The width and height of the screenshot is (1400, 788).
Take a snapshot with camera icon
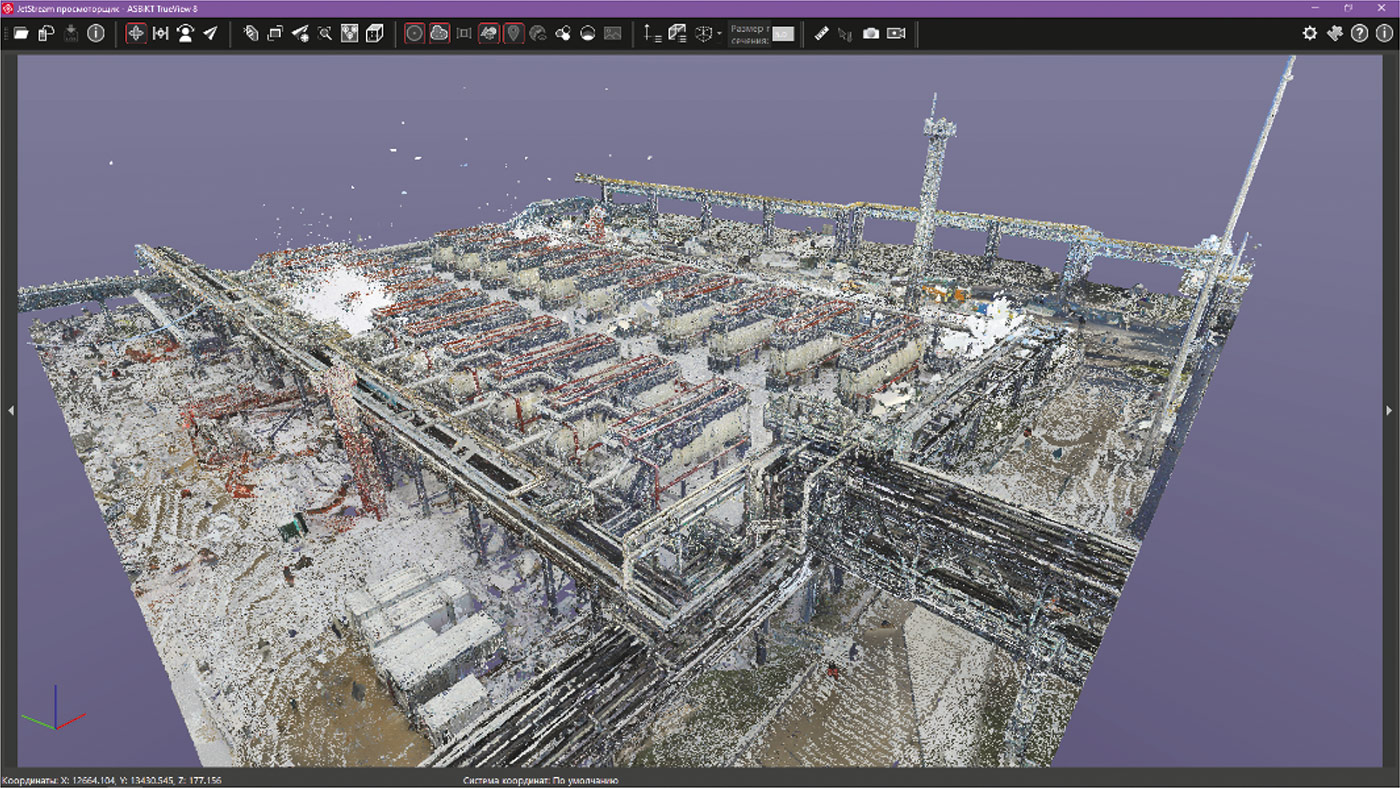(x=871, y=33)
